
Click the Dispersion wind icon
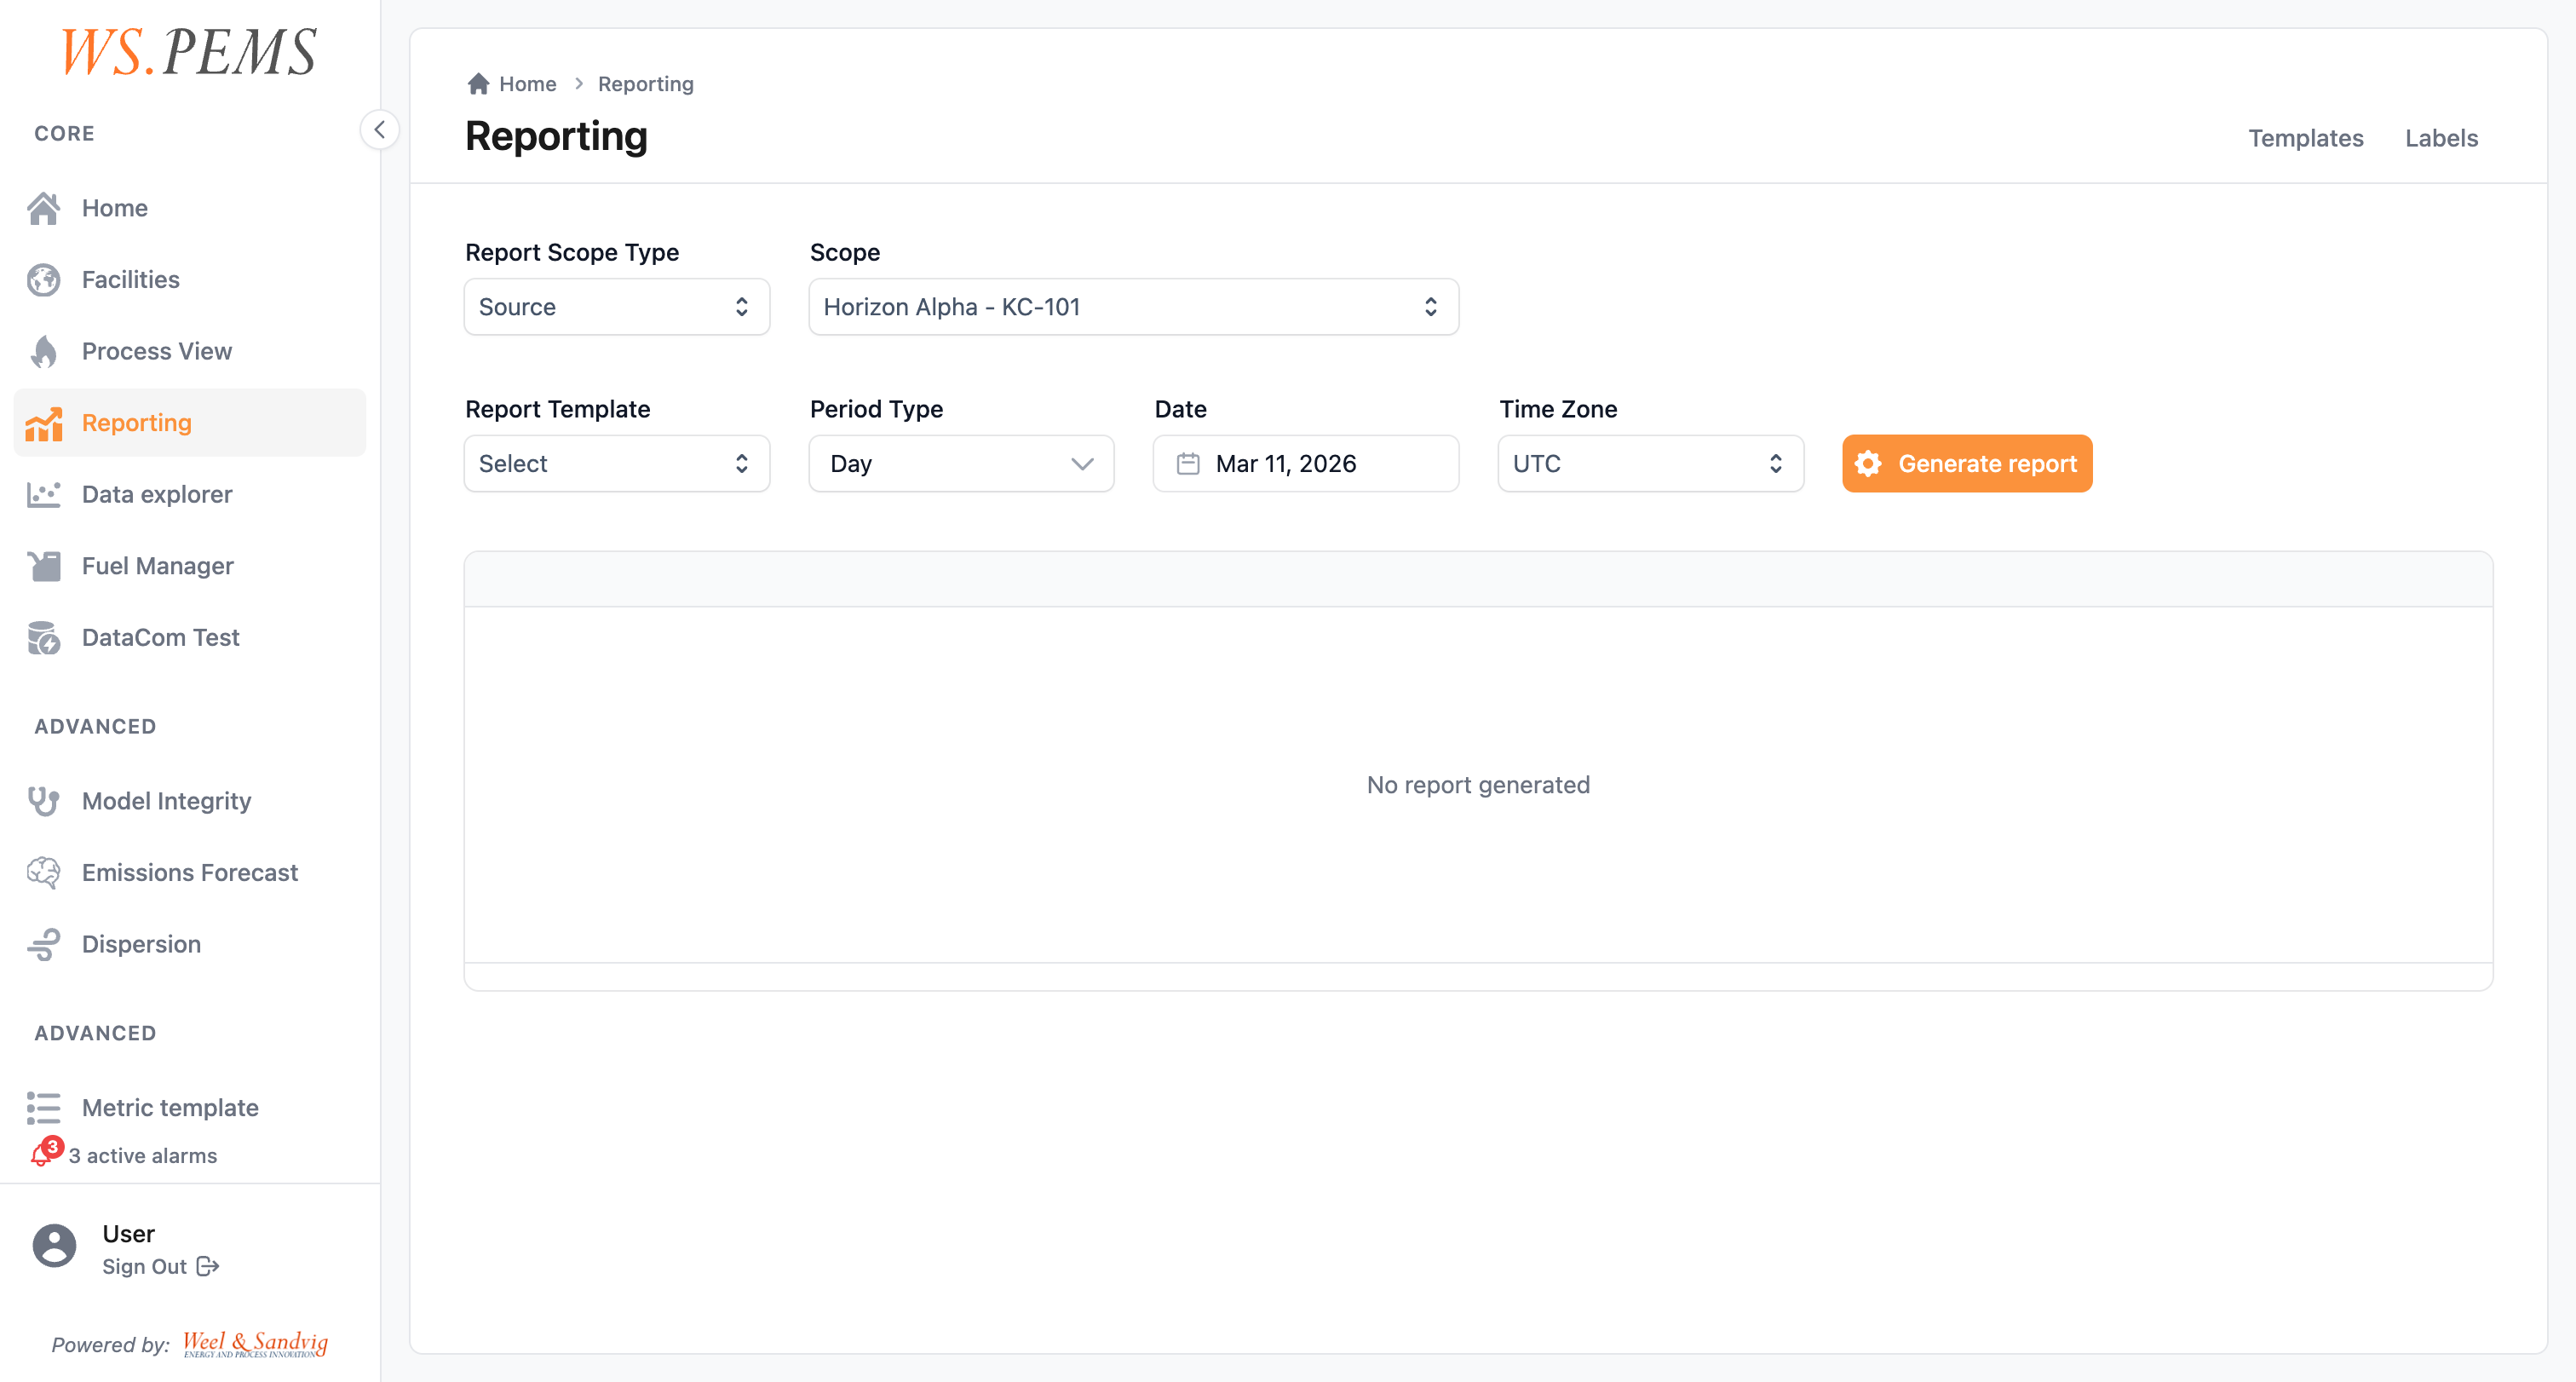[x=44, y=944]
